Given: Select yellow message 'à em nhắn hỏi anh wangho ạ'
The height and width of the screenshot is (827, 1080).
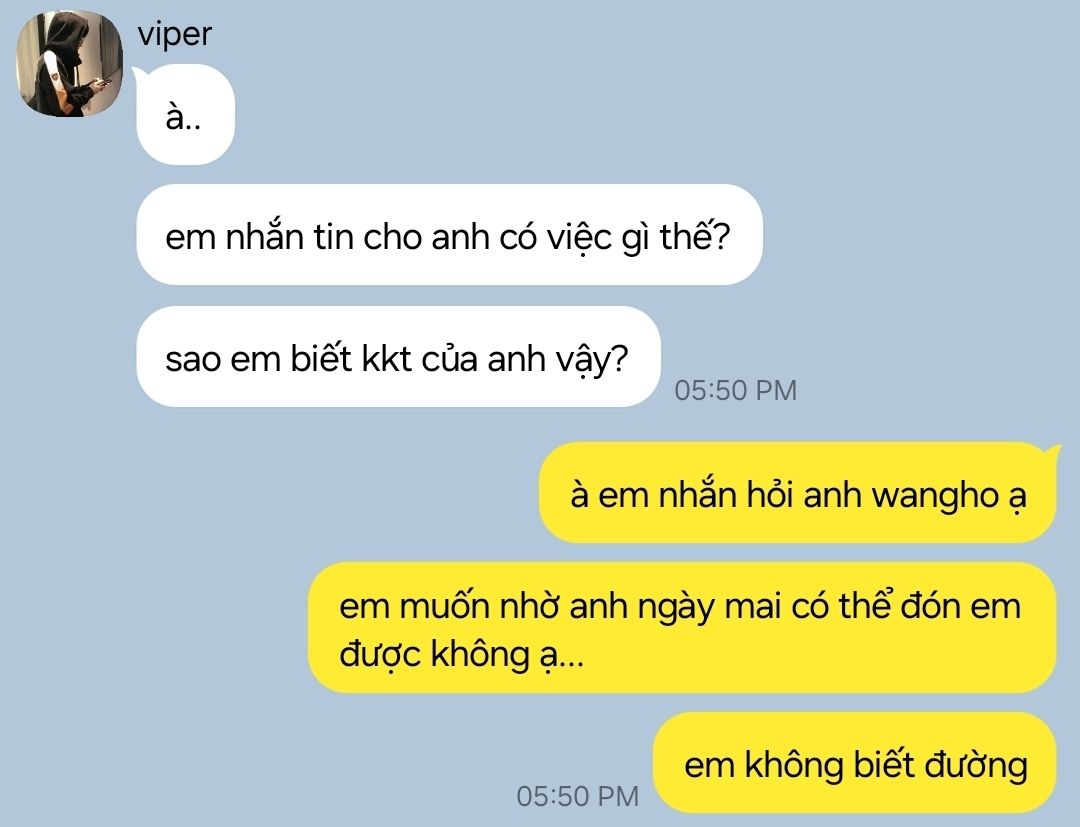Looking at the screenshot, I should (x=798, y=493).
